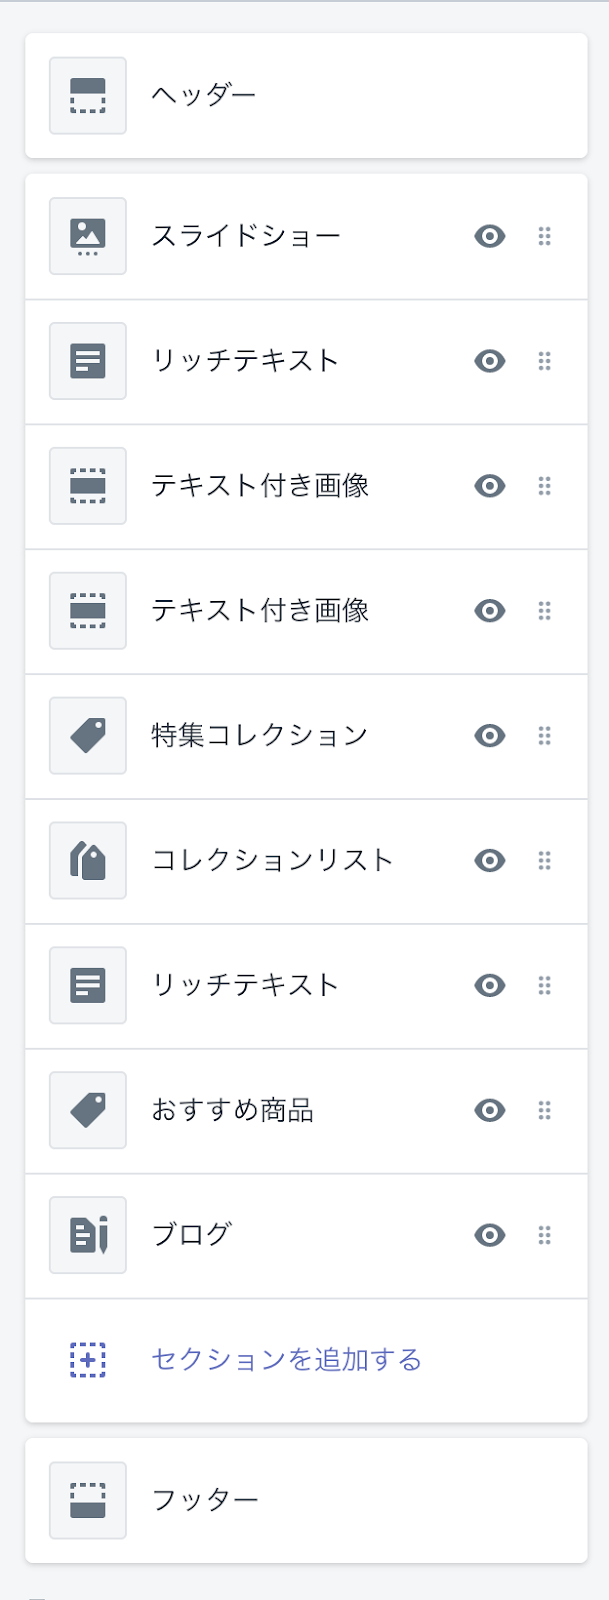Click the フッター section icon
Screen dimensions: 609x1600
[x=88, y=1500]
